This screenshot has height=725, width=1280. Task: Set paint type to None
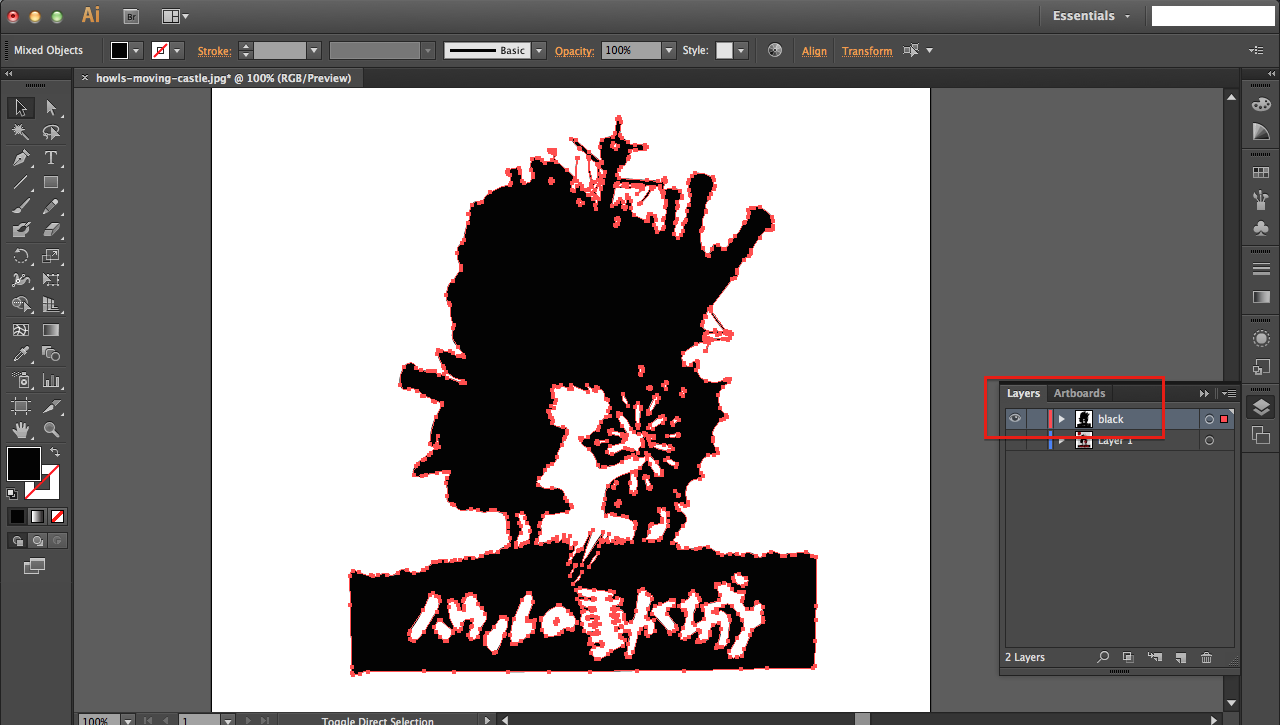[58, 517]
